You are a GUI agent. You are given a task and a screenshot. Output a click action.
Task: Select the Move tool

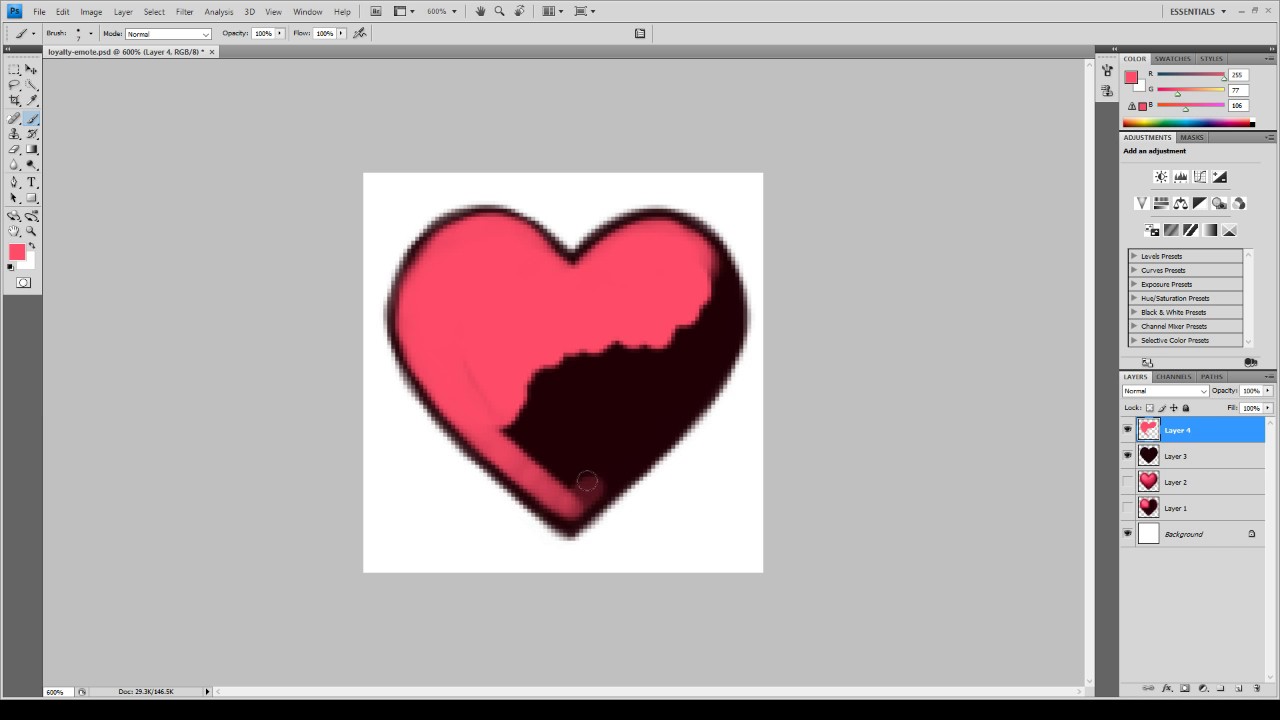[32, 70]
